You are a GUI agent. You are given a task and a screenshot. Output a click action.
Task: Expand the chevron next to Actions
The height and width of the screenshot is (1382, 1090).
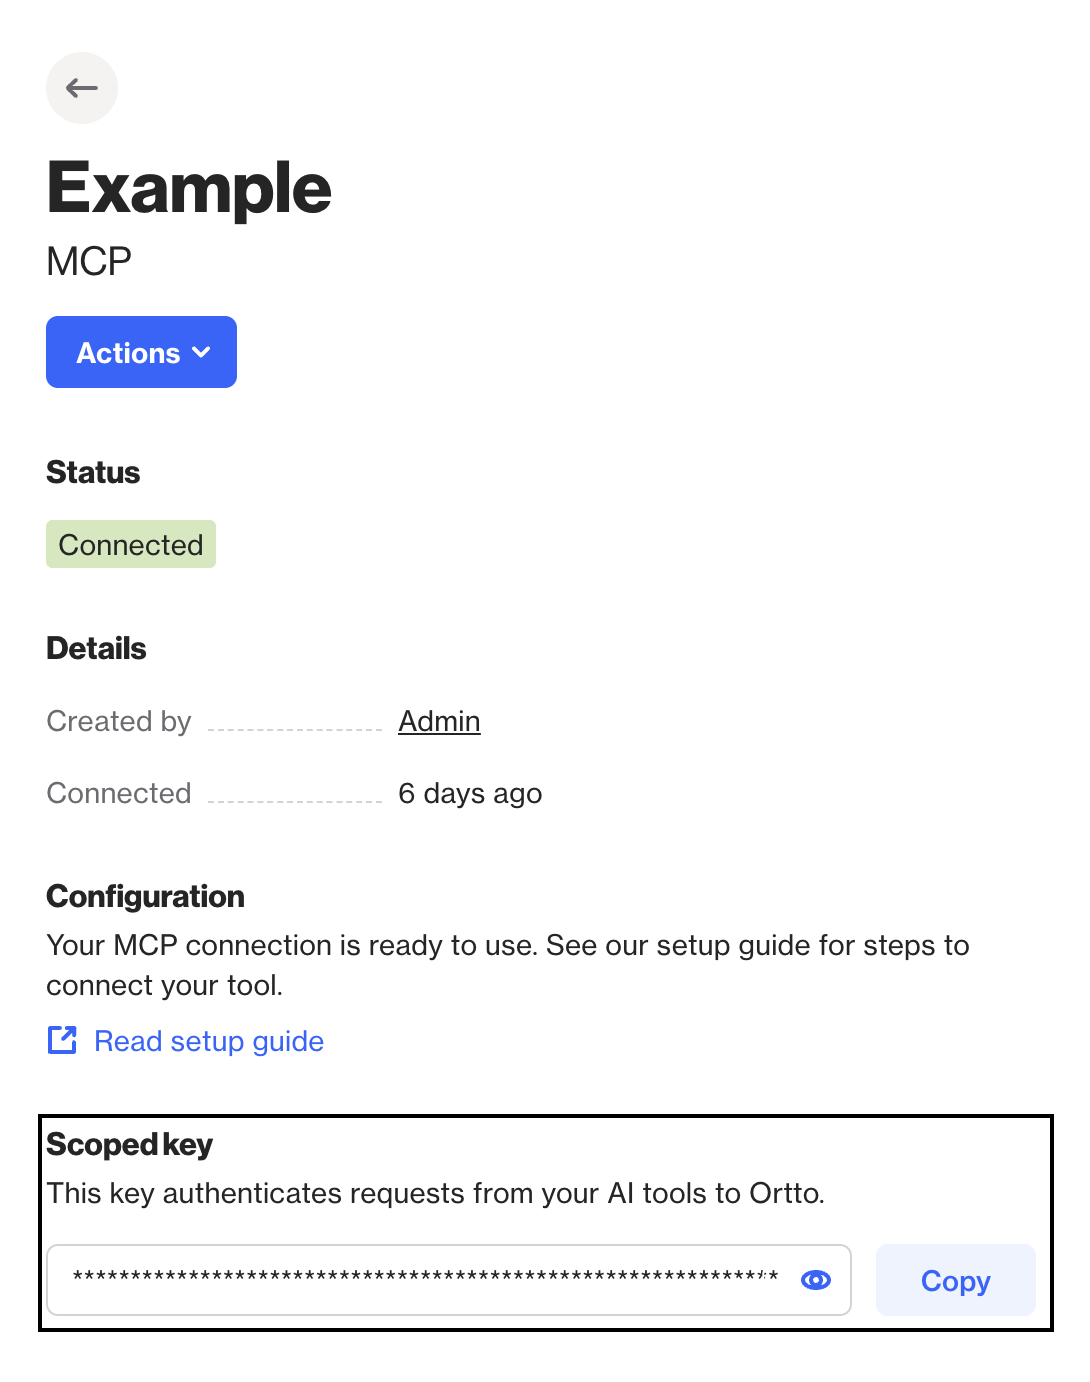[201, 352]
